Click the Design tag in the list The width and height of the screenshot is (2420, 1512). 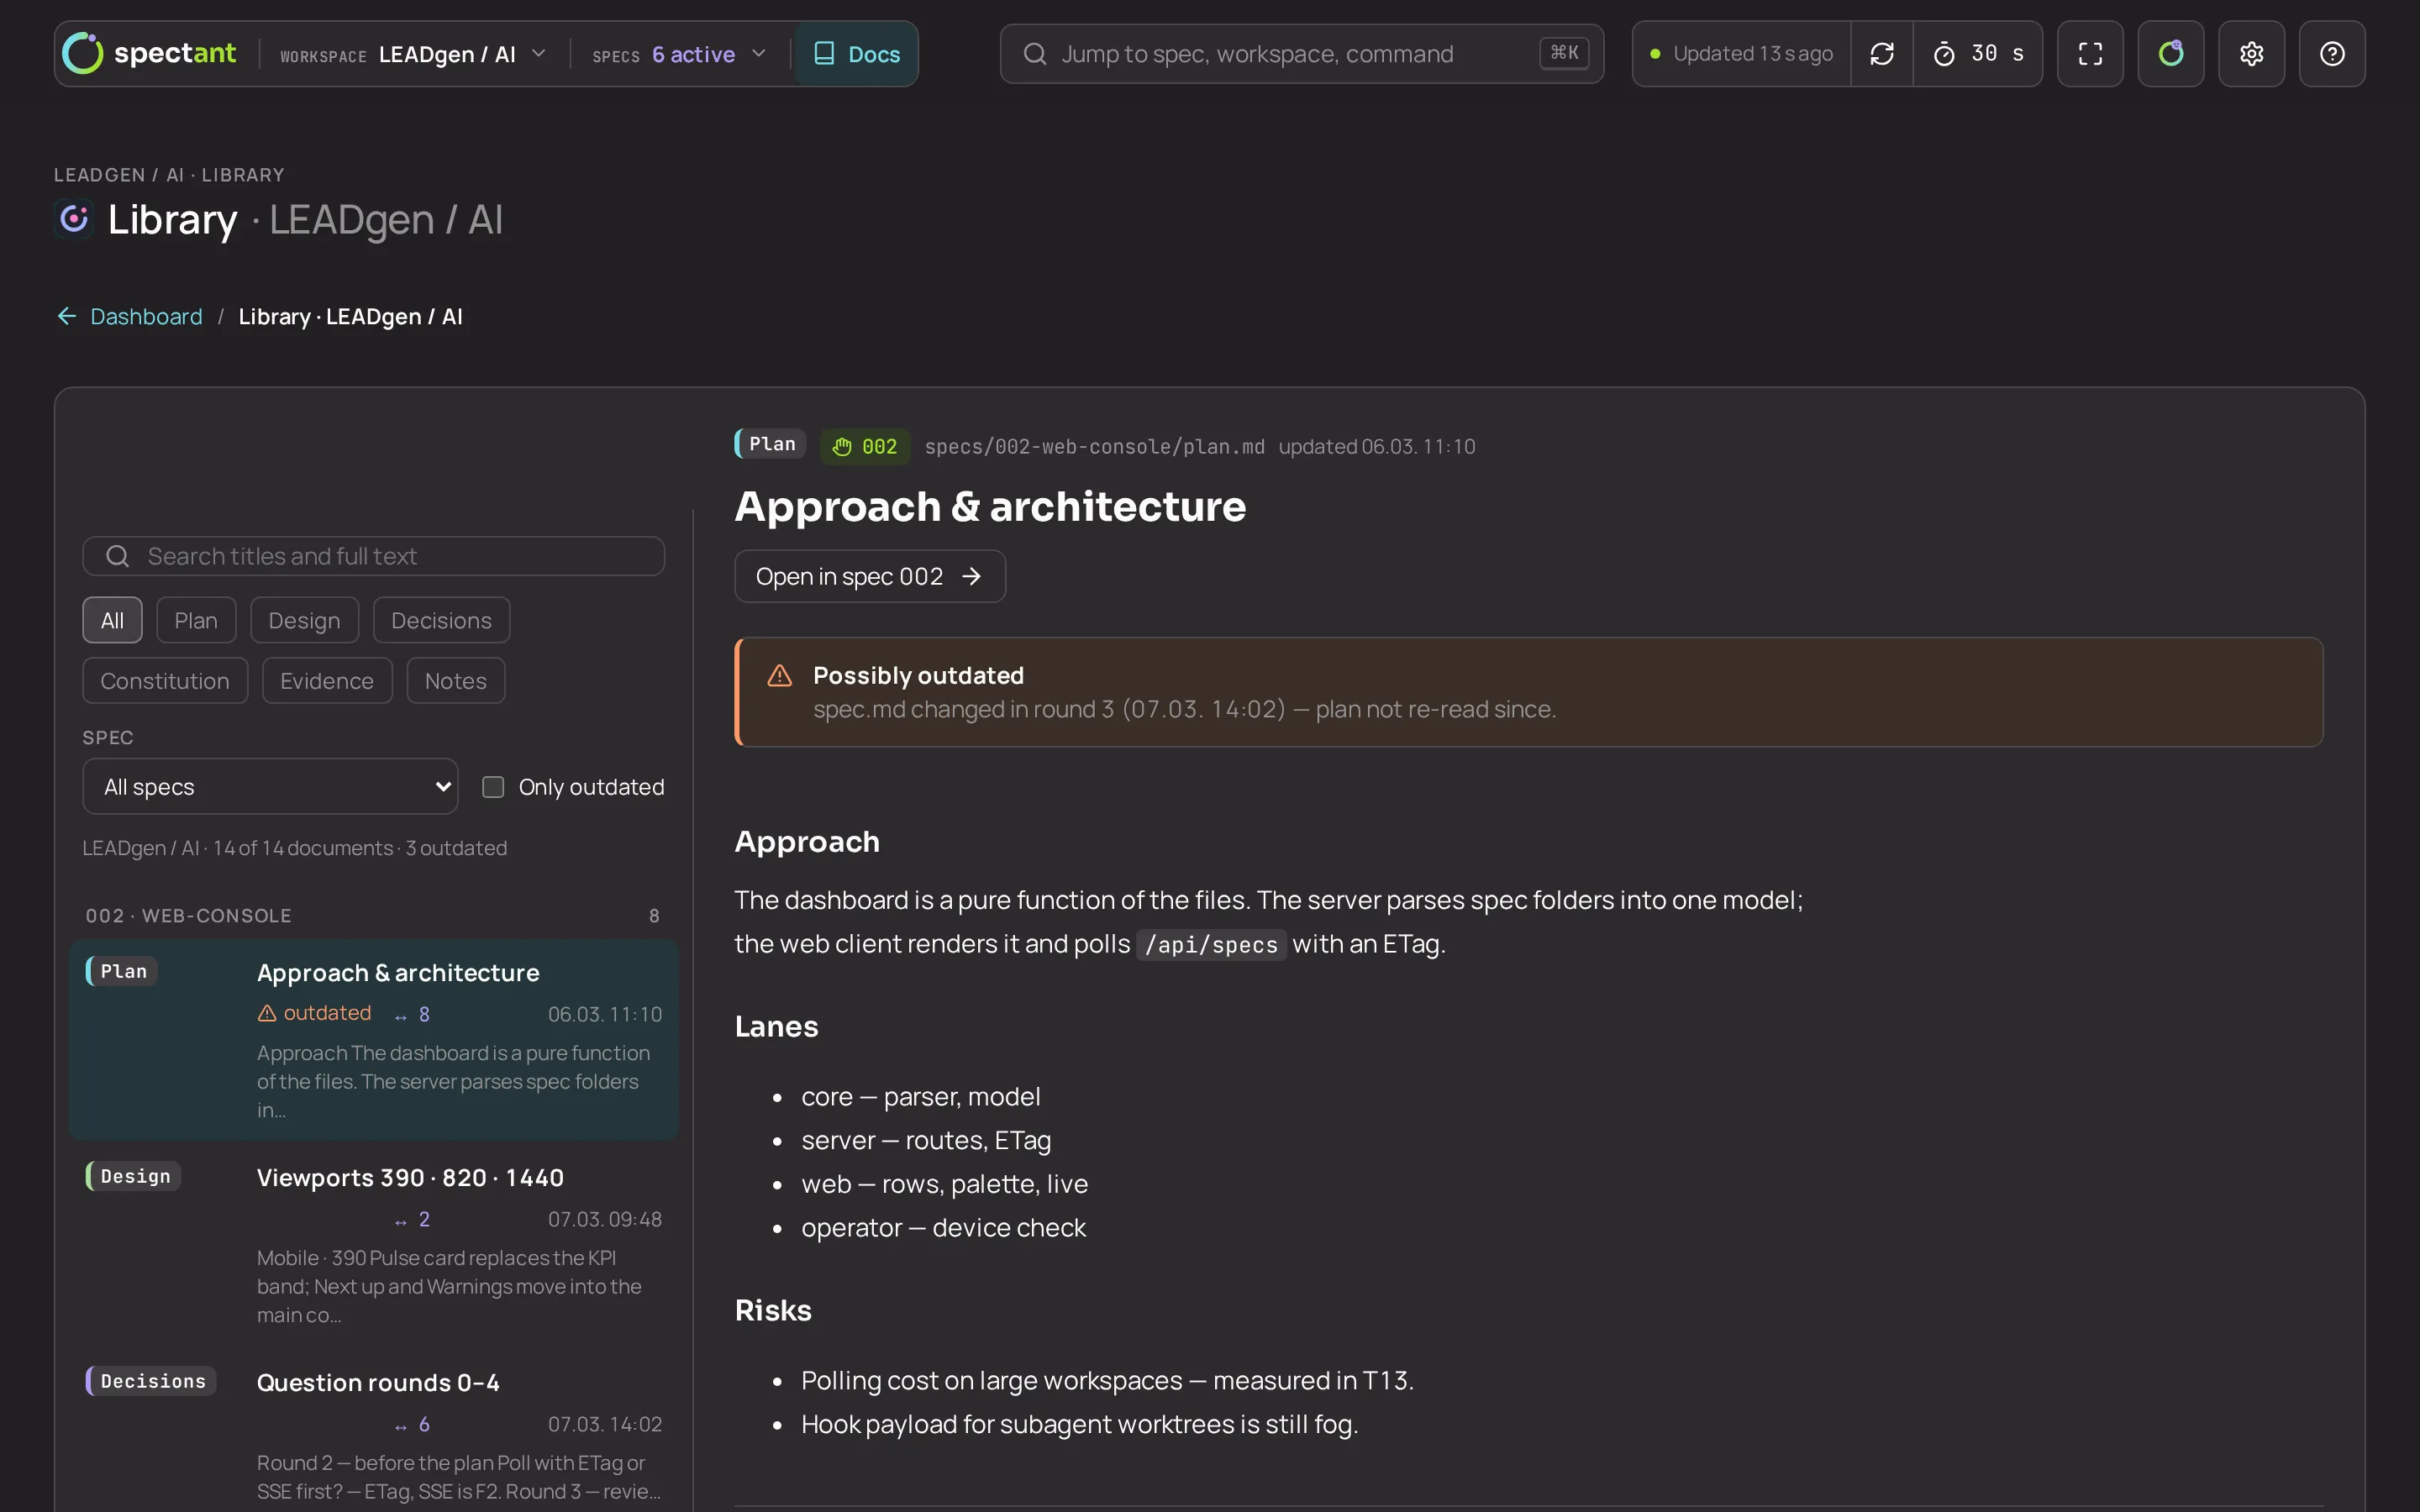click(x=134, y=1176)
